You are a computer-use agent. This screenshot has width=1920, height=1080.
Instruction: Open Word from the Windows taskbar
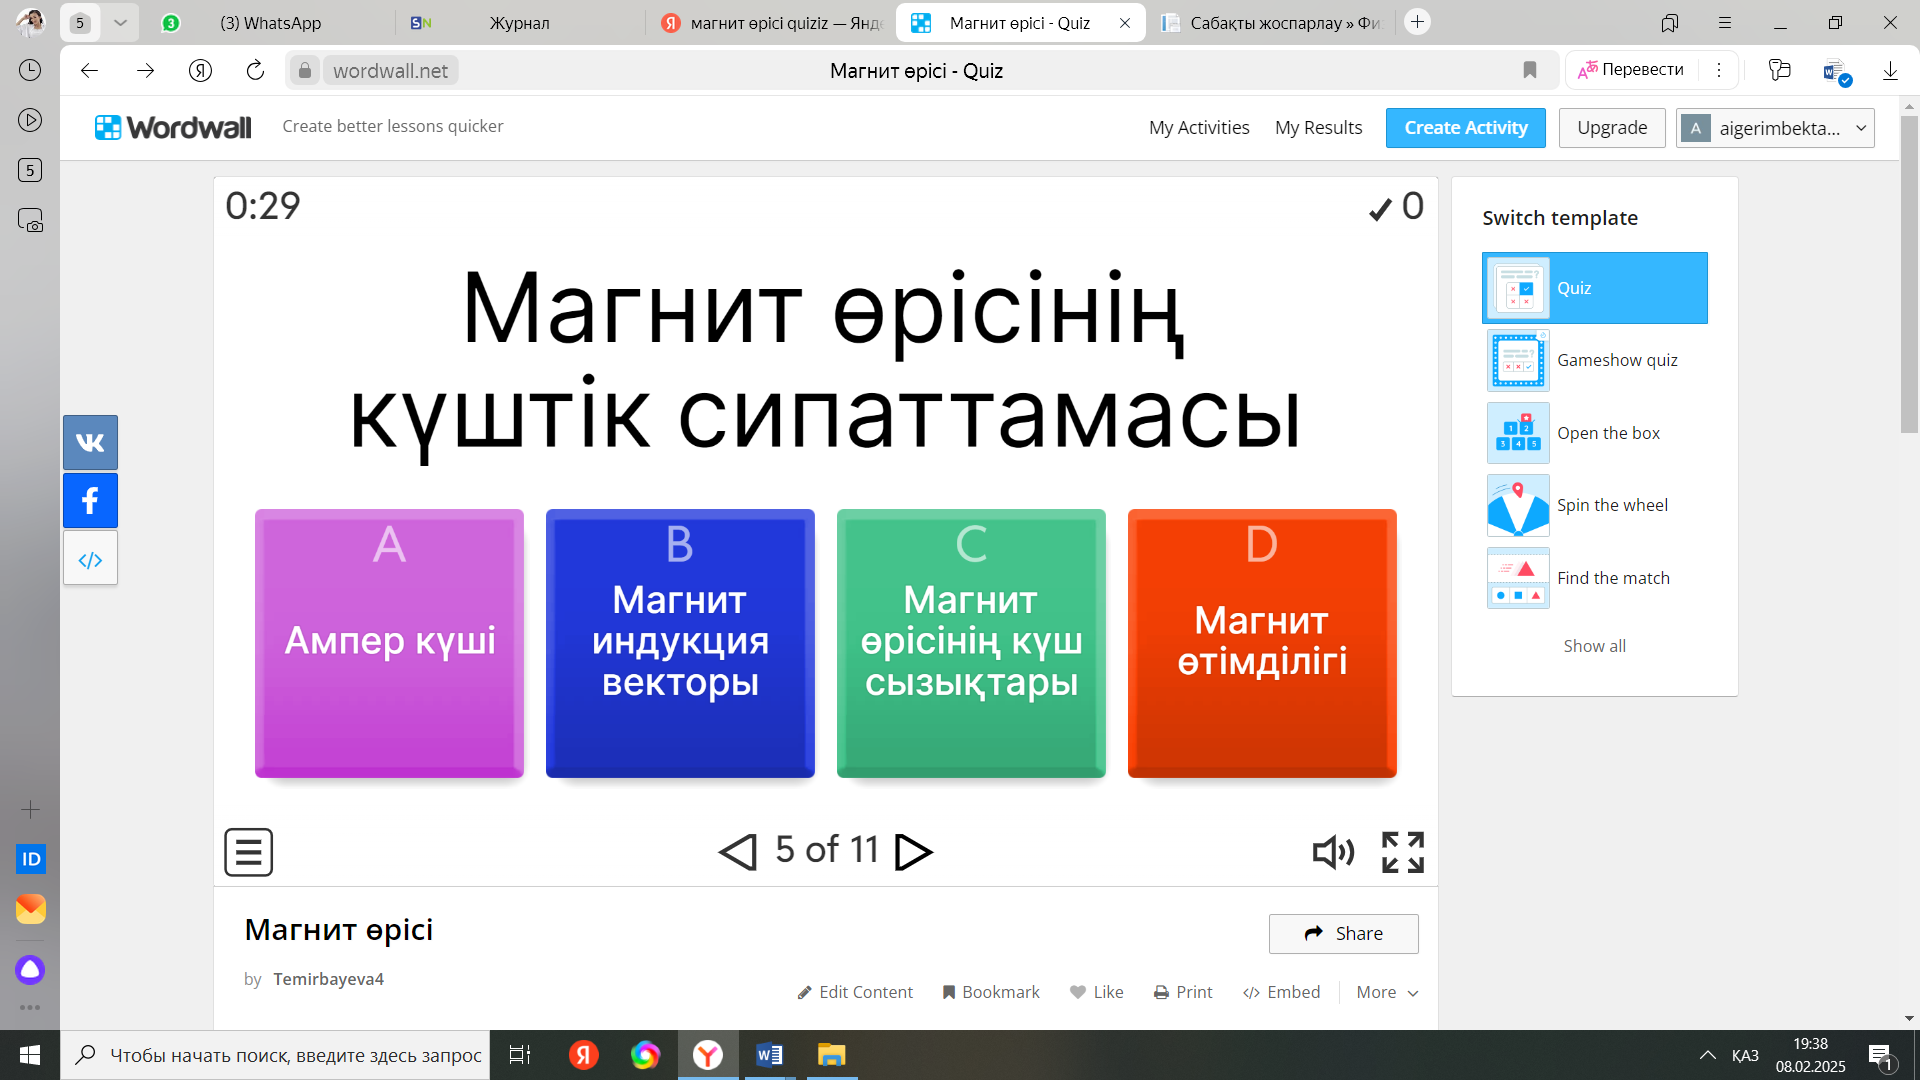pyautogui.click(x=769, y=1055)
